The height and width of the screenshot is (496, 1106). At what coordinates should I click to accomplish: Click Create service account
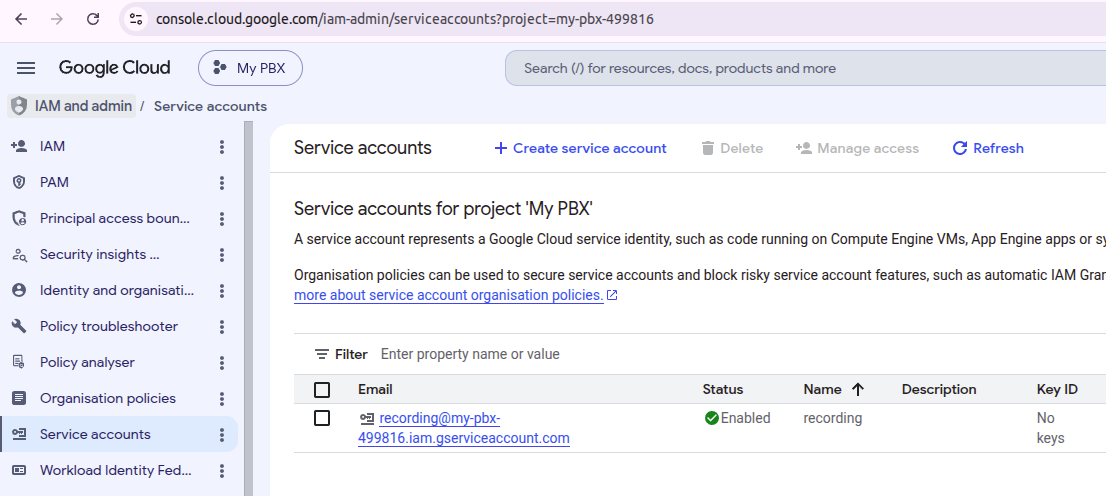[x=580, y=148]
